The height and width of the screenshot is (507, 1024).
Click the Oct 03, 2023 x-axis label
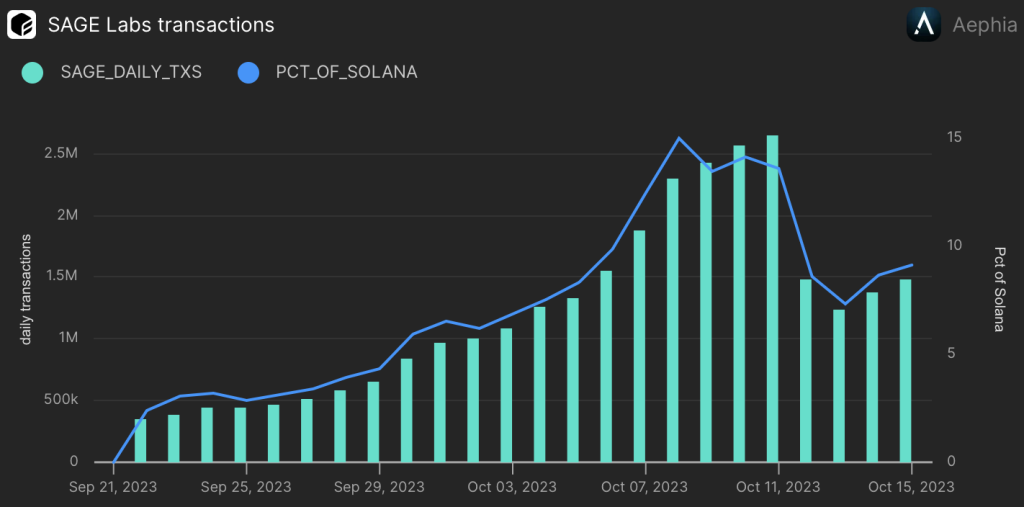point(511,486)
